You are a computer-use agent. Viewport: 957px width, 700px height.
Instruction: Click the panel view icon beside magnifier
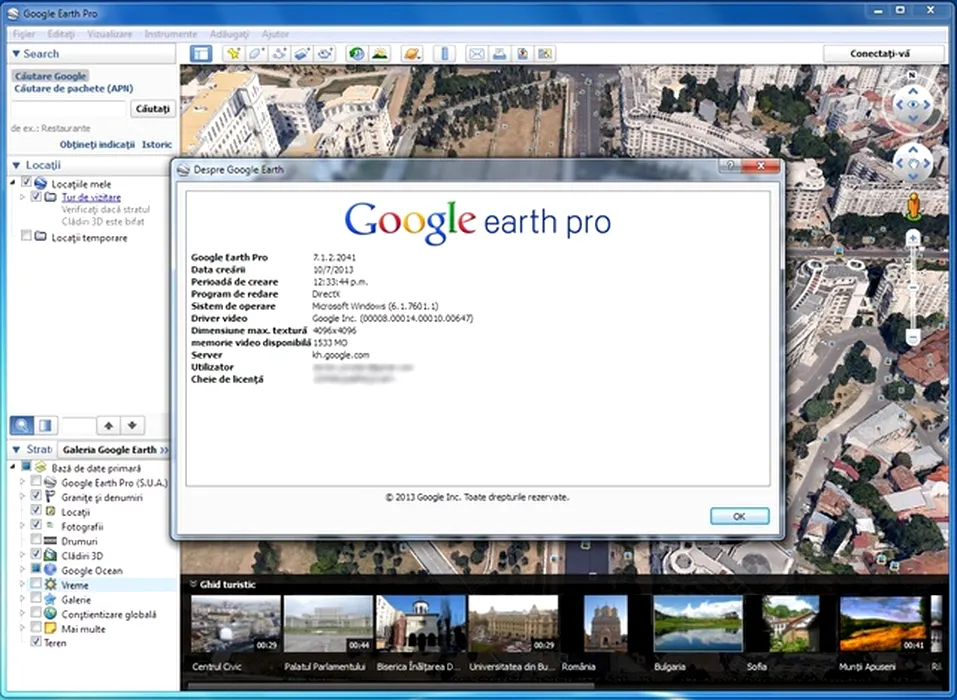45,425
